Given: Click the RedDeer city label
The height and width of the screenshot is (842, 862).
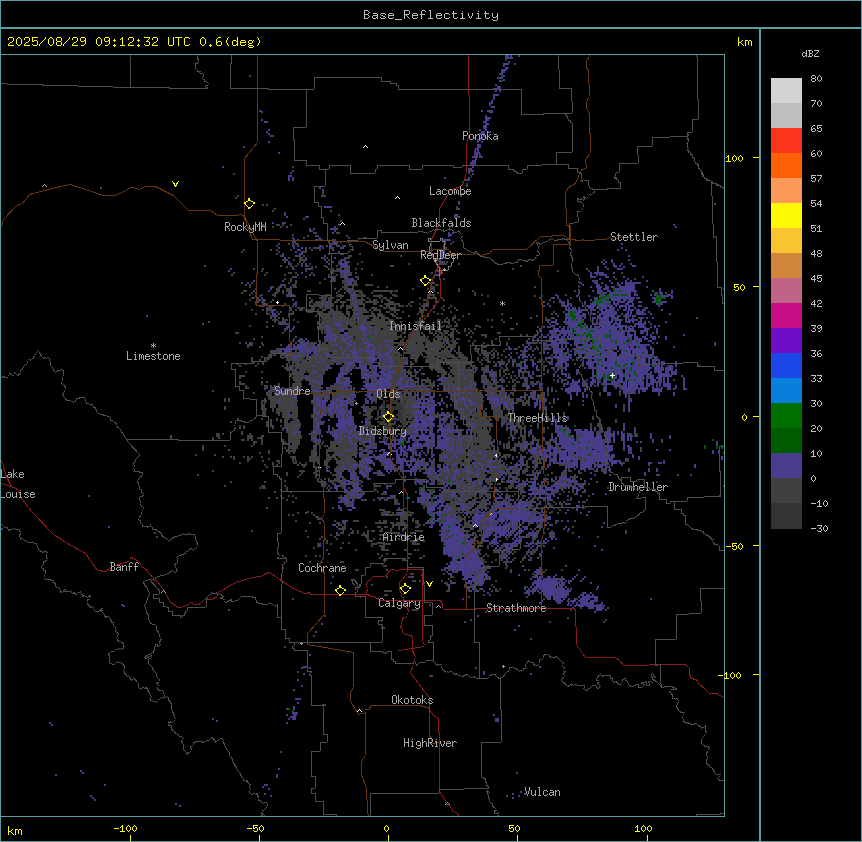Looking at the screenshot, I should [440, 255].
